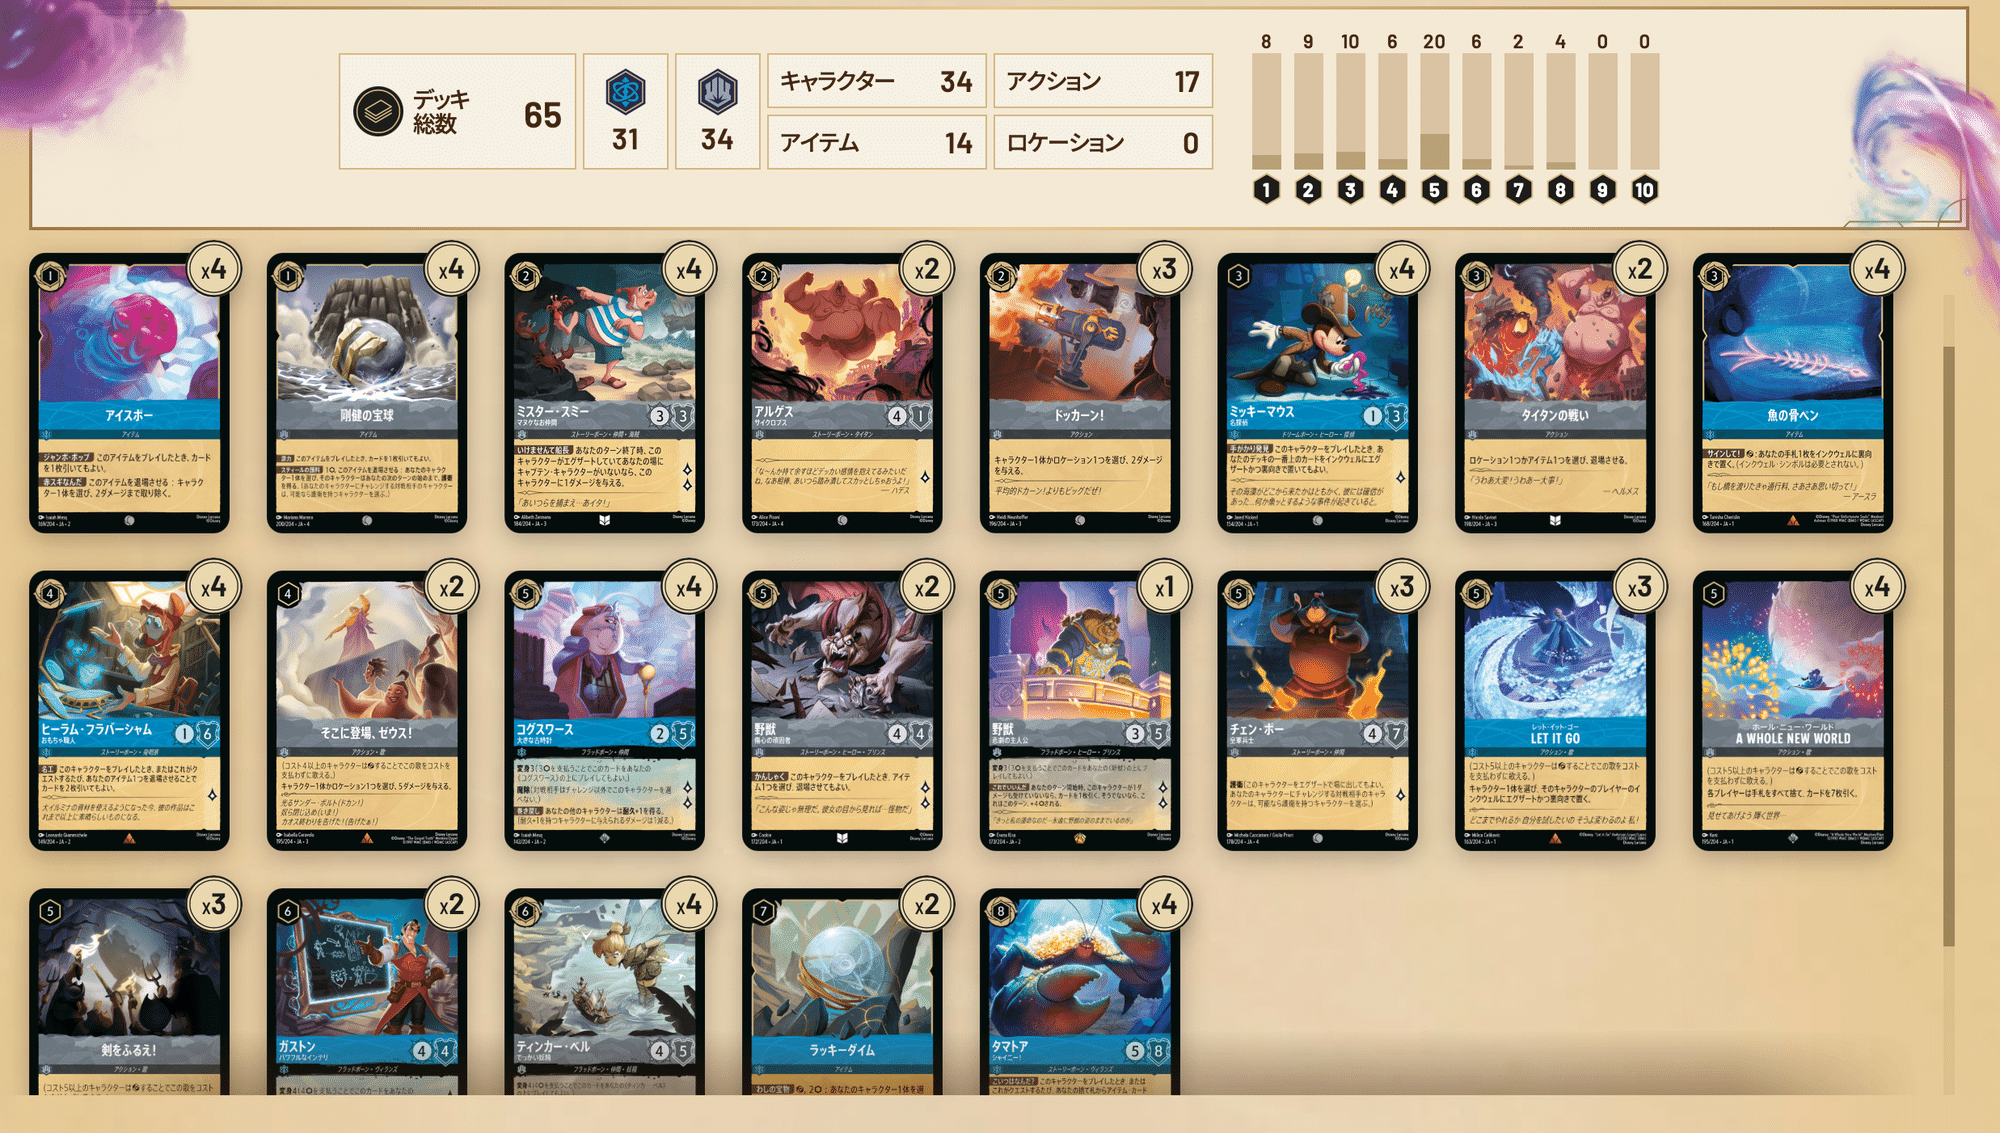Click x1 badge on 野獣 card
The width and height of the screenshot is (2000, 1133).
pyautogui.click(x=1164, y=587)
